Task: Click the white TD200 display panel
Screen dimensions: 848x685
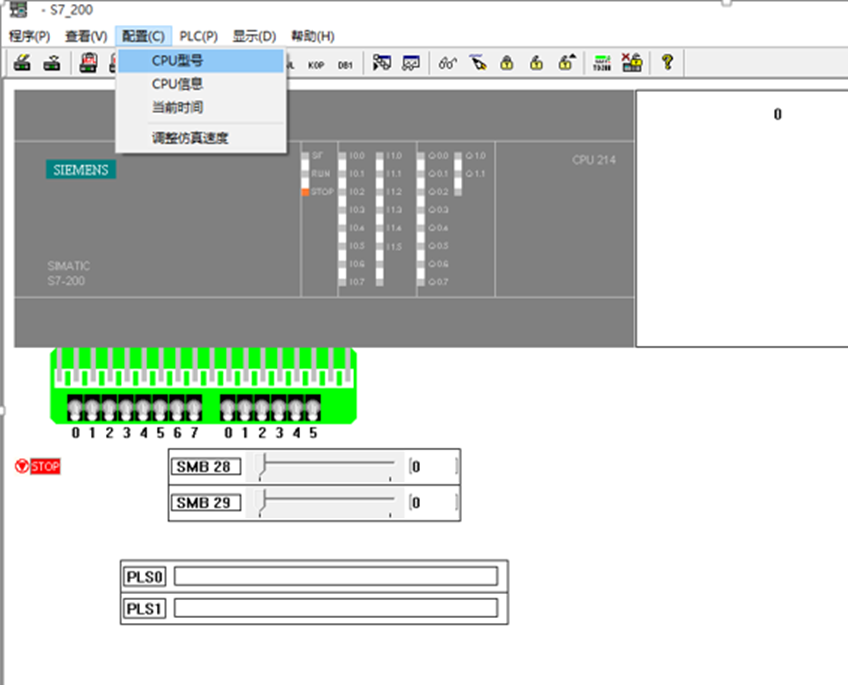Action: [x=742, y=218]
